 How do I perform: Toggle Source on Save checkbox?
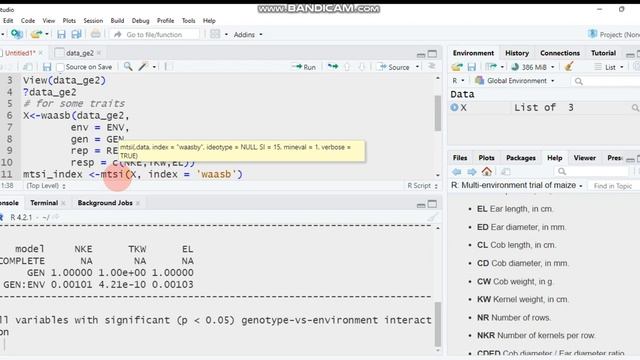coord(60,67)
